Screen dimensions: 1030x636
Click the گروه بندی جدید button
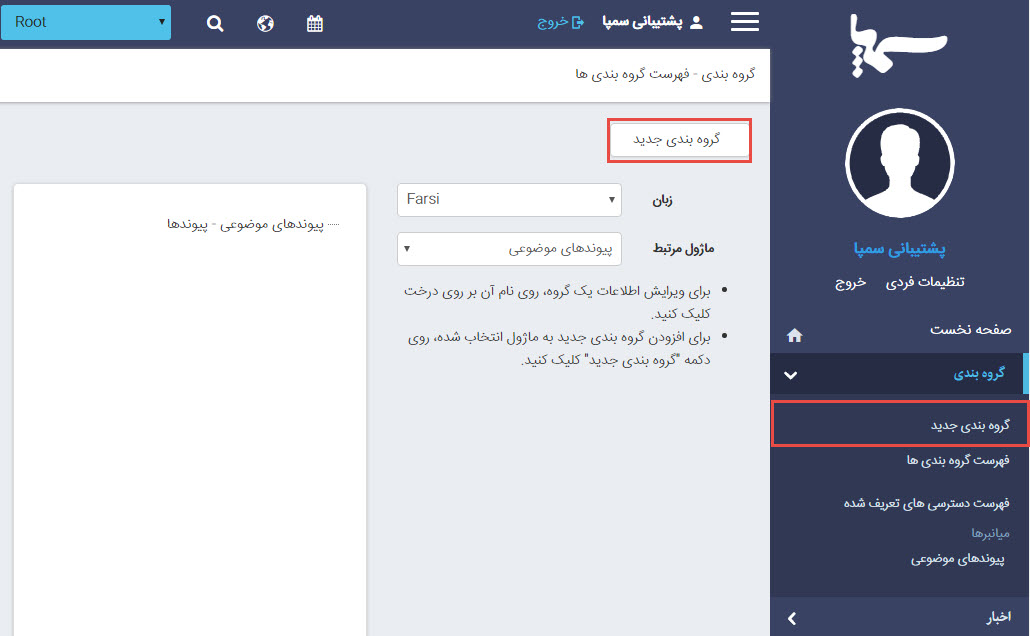tap(679, 141)
